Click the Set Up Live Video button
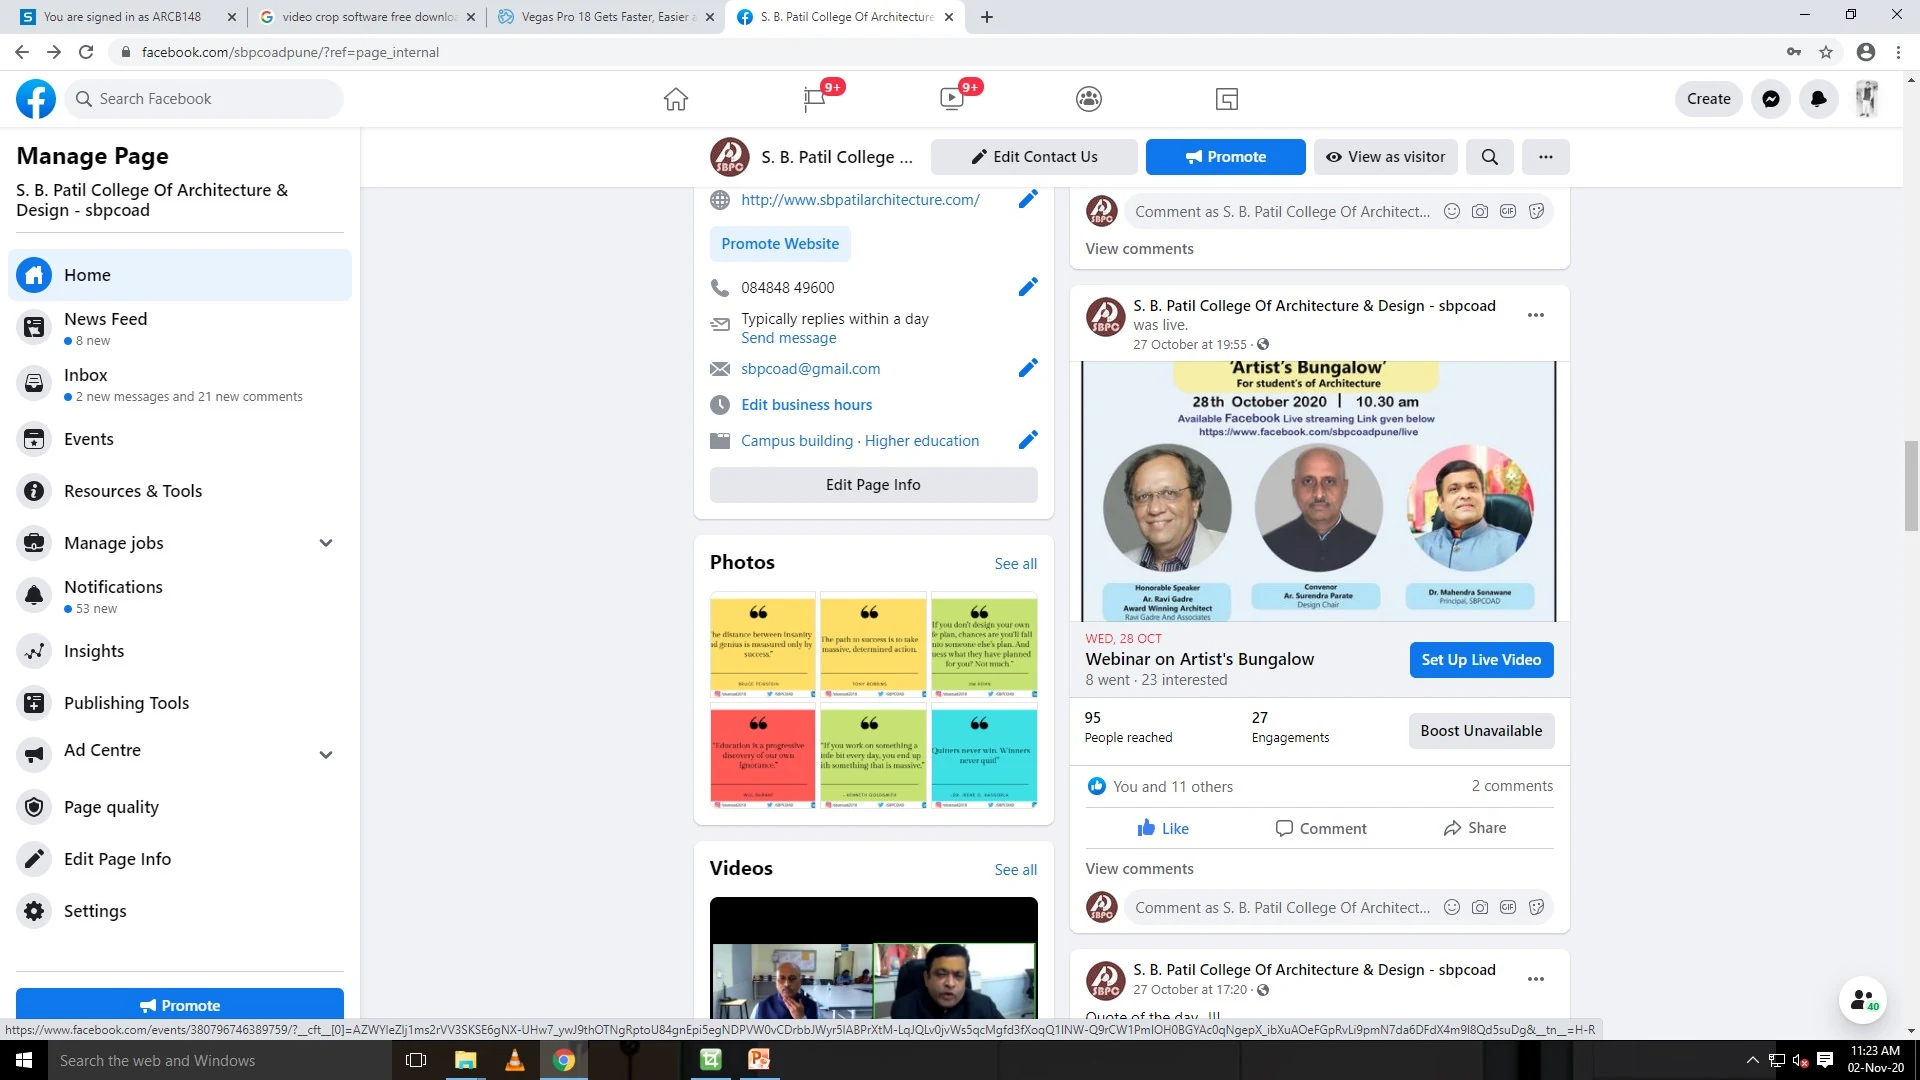Screen dimensions: 1920x1080 tap(1482, 660)
